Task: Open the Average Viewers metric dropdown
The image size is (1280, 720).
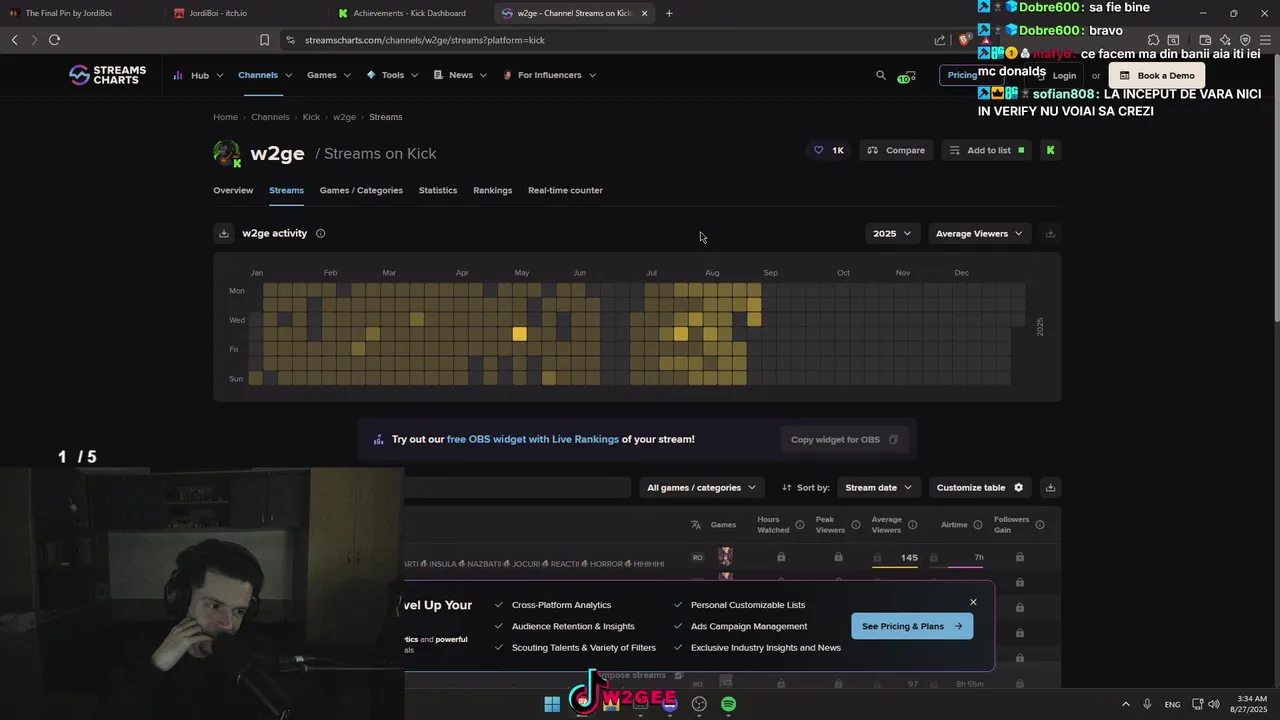Action: (x=979, y=233)
